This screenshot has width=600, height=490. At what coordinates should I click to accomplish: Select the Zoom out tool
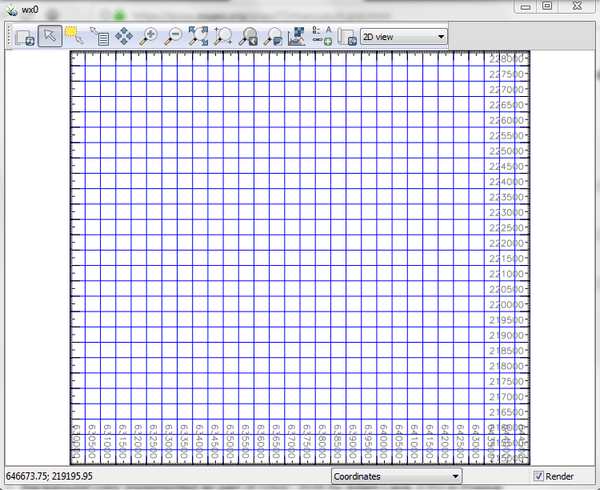pyautogui.click(x=174, y=37)
